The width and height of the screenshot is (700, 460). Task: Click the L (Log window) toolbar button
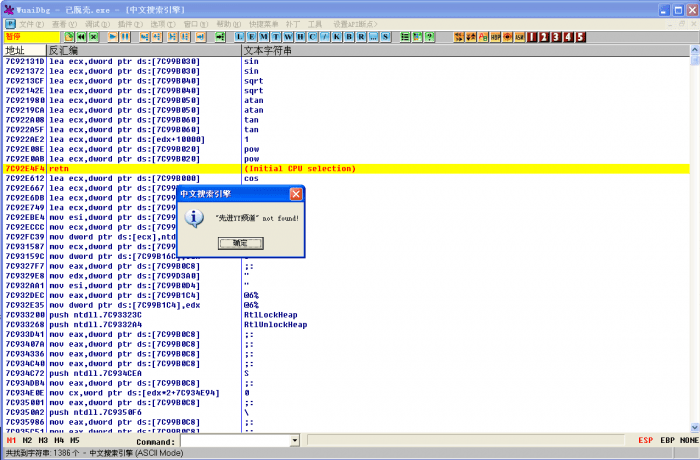tap(238, 37)
